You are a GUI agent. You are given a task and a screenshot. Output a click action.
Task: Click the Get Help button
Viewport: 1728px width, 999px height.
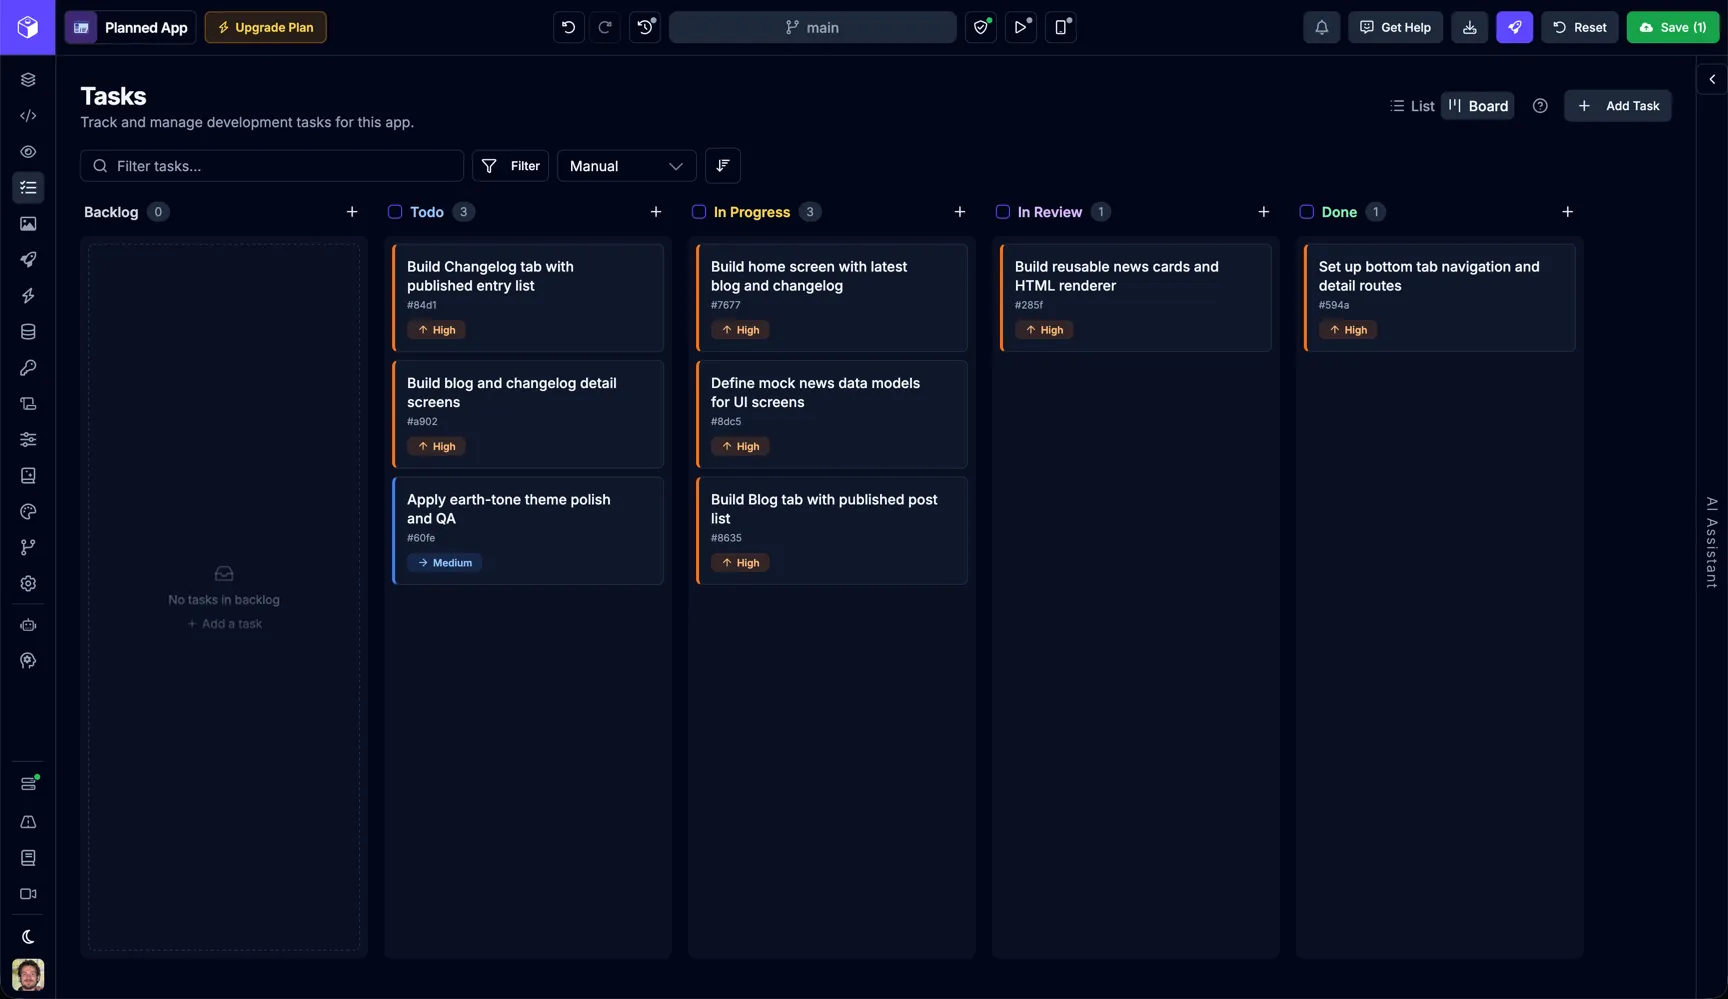(x=1395, y=27)
